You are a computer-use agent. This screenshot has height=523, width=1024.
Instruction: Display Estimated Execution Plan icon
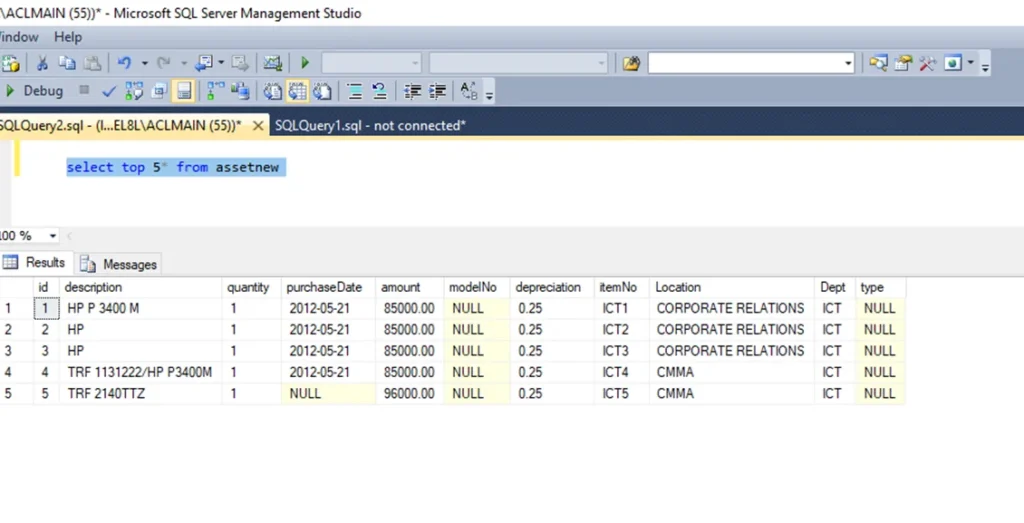coord(134,91)
